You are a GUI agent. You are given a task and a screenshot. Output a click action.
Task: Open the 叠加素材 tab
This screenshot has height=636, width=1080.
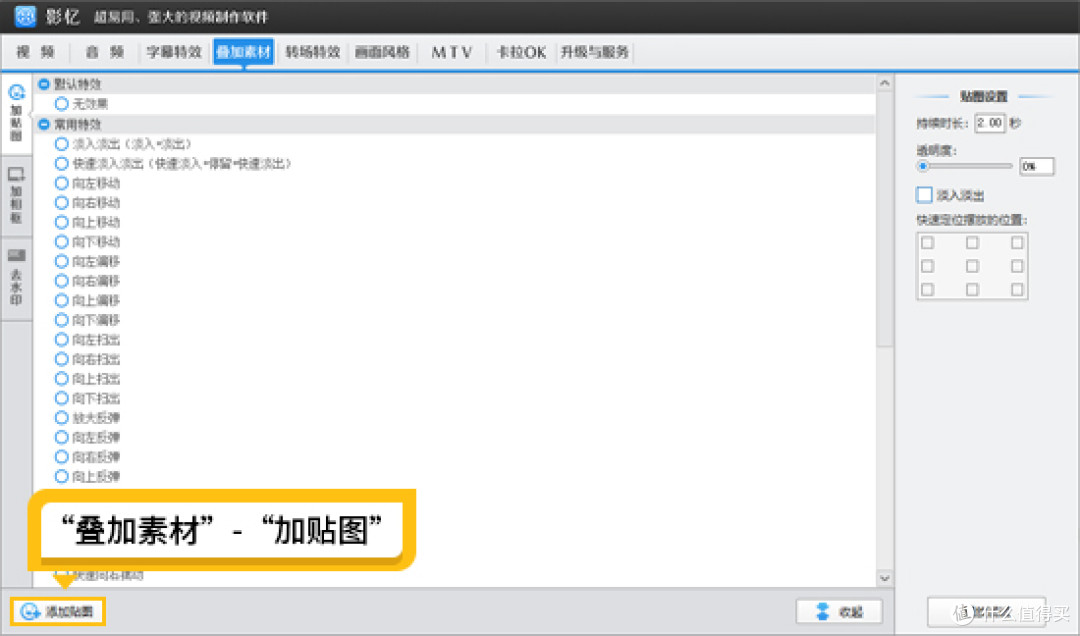point(243,52)
